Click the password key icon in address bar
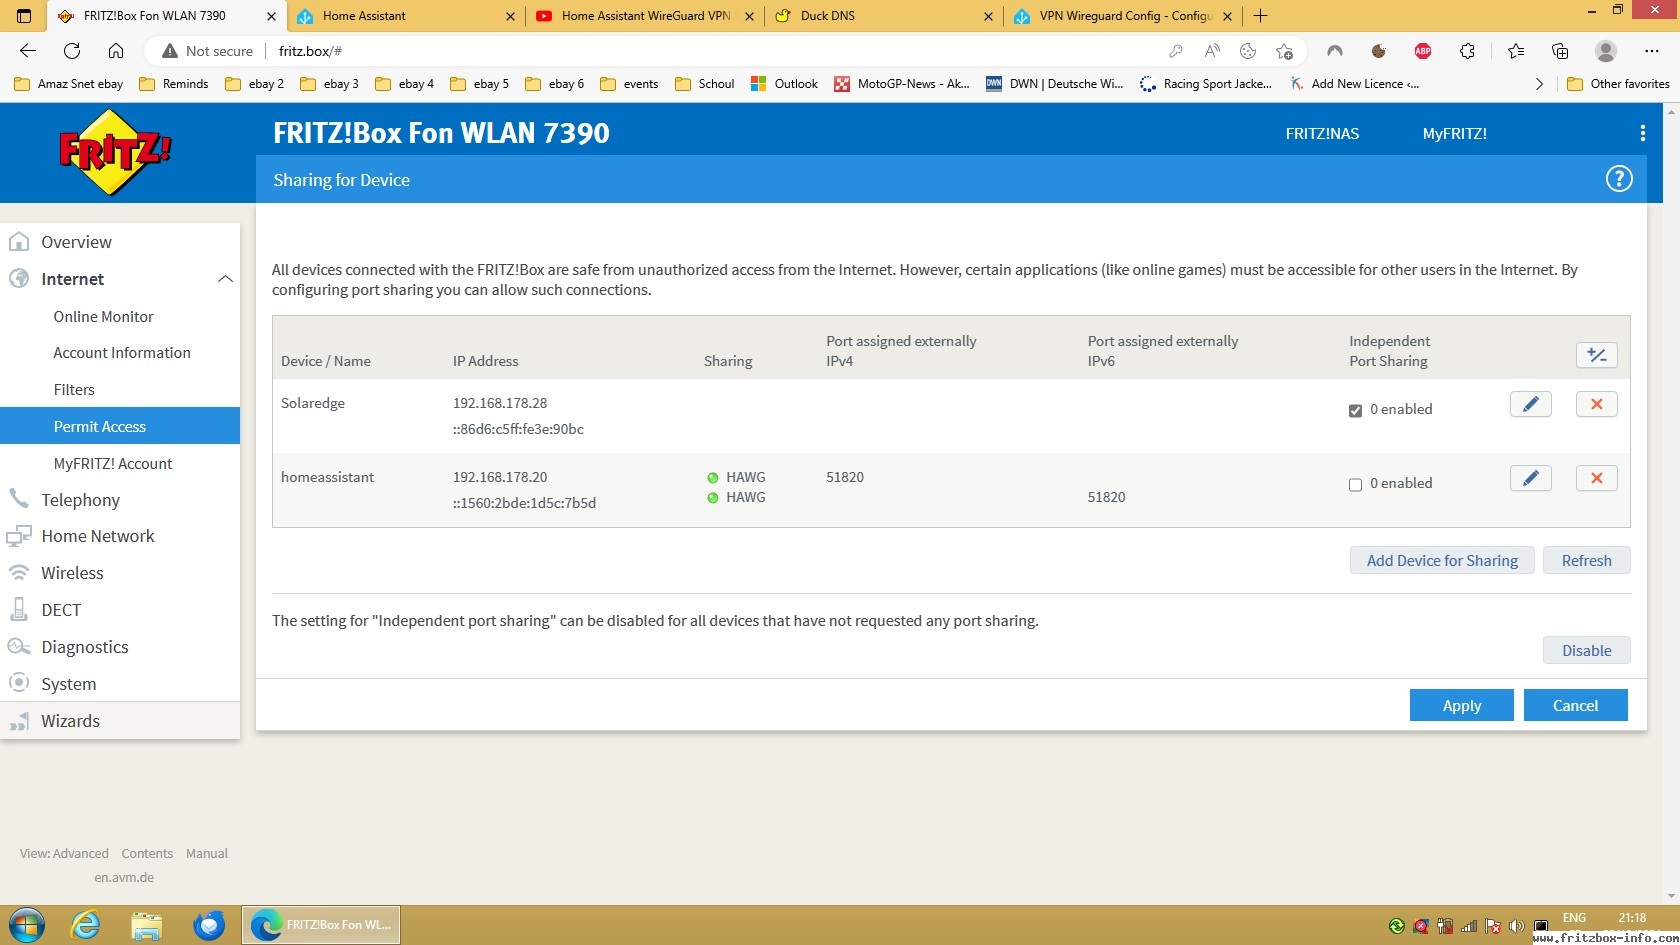Image resolution: width=1680 pixels, height=945 pixels. pos(1176,51)
